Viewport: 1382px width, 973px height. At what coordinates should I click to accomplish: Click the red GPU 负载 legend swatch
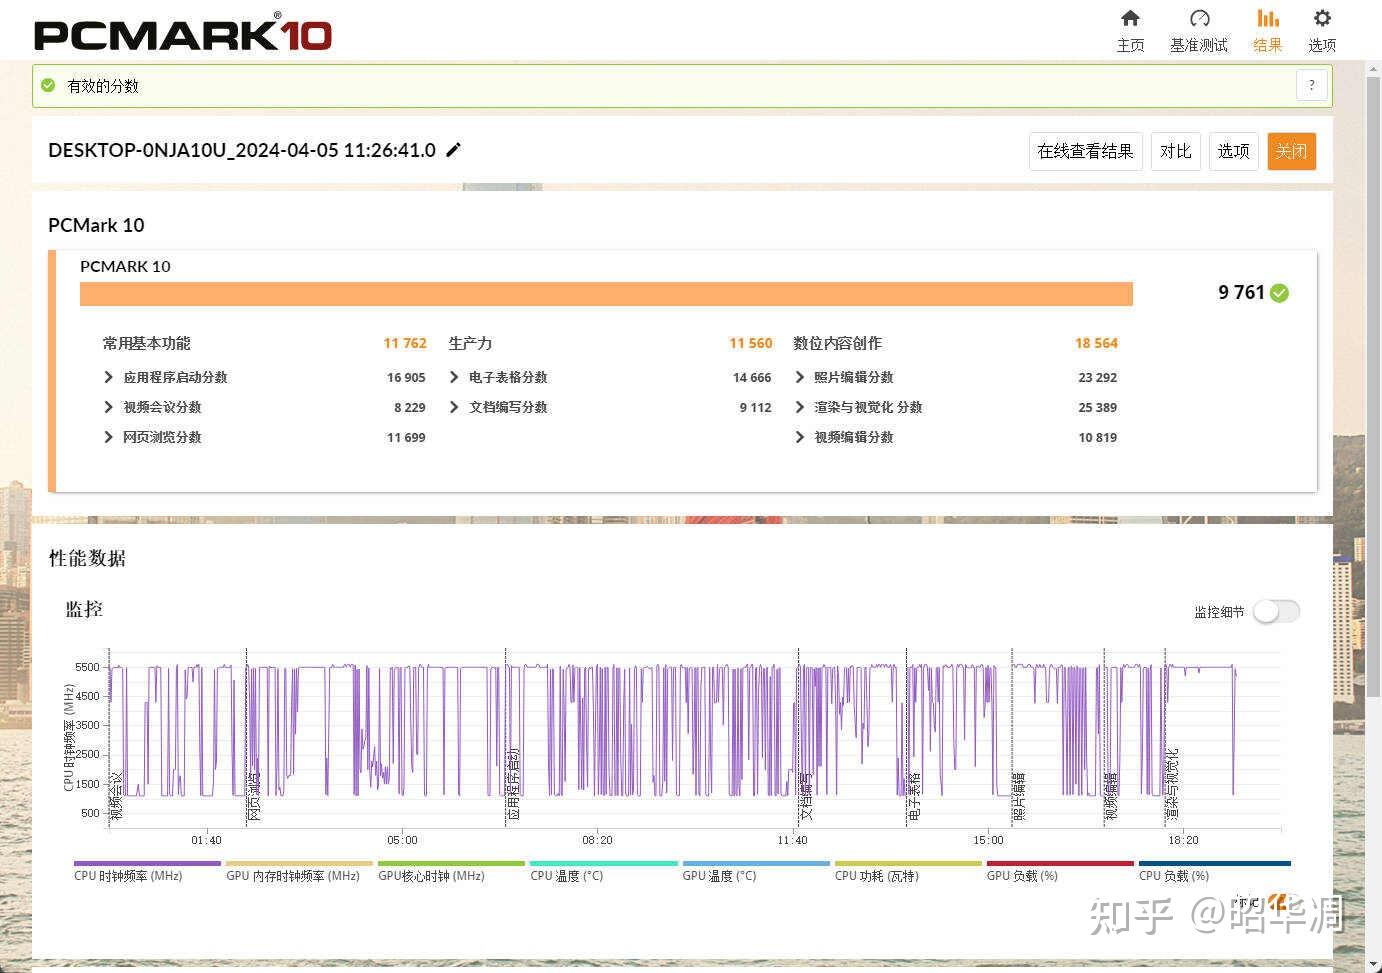[1060, 863]
